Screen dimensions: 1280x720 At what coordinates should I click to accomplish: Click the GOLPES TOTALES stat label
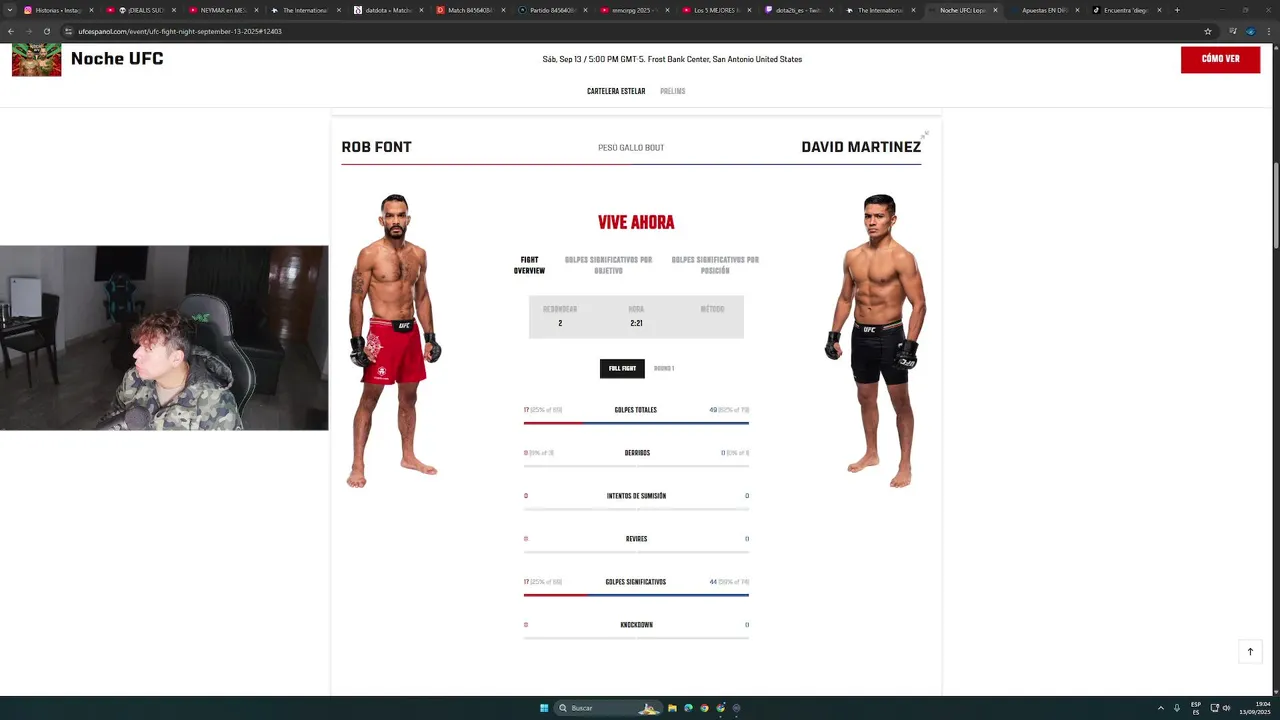coord(636,410)
